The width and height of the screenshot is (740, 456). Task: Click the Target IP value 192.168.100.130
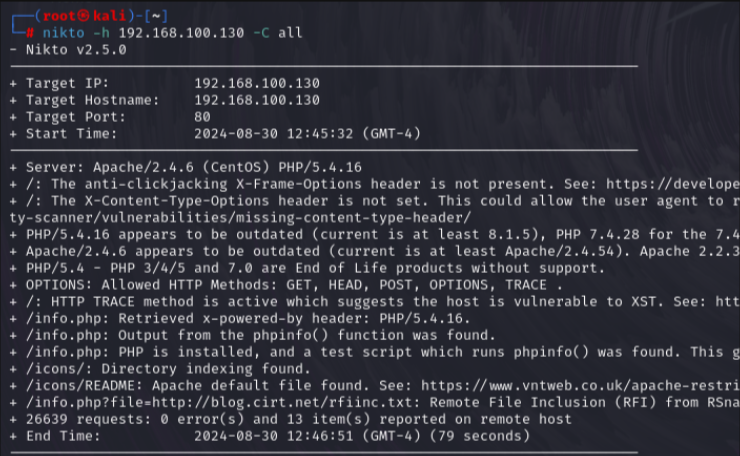click(x=257, y=83)
